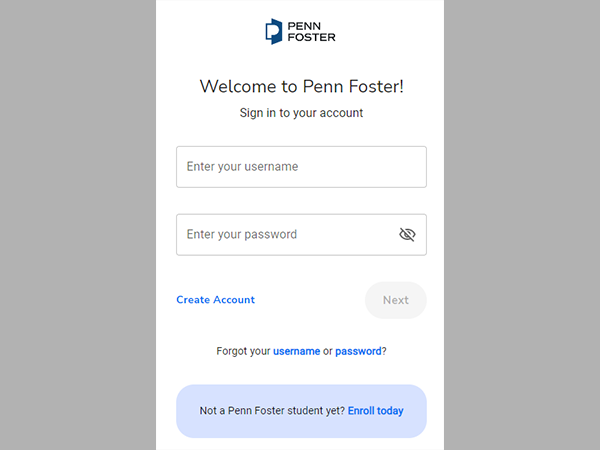Click the Forgot your label text
This screenshot has width=600, height=450.
(x=243, y=351)
